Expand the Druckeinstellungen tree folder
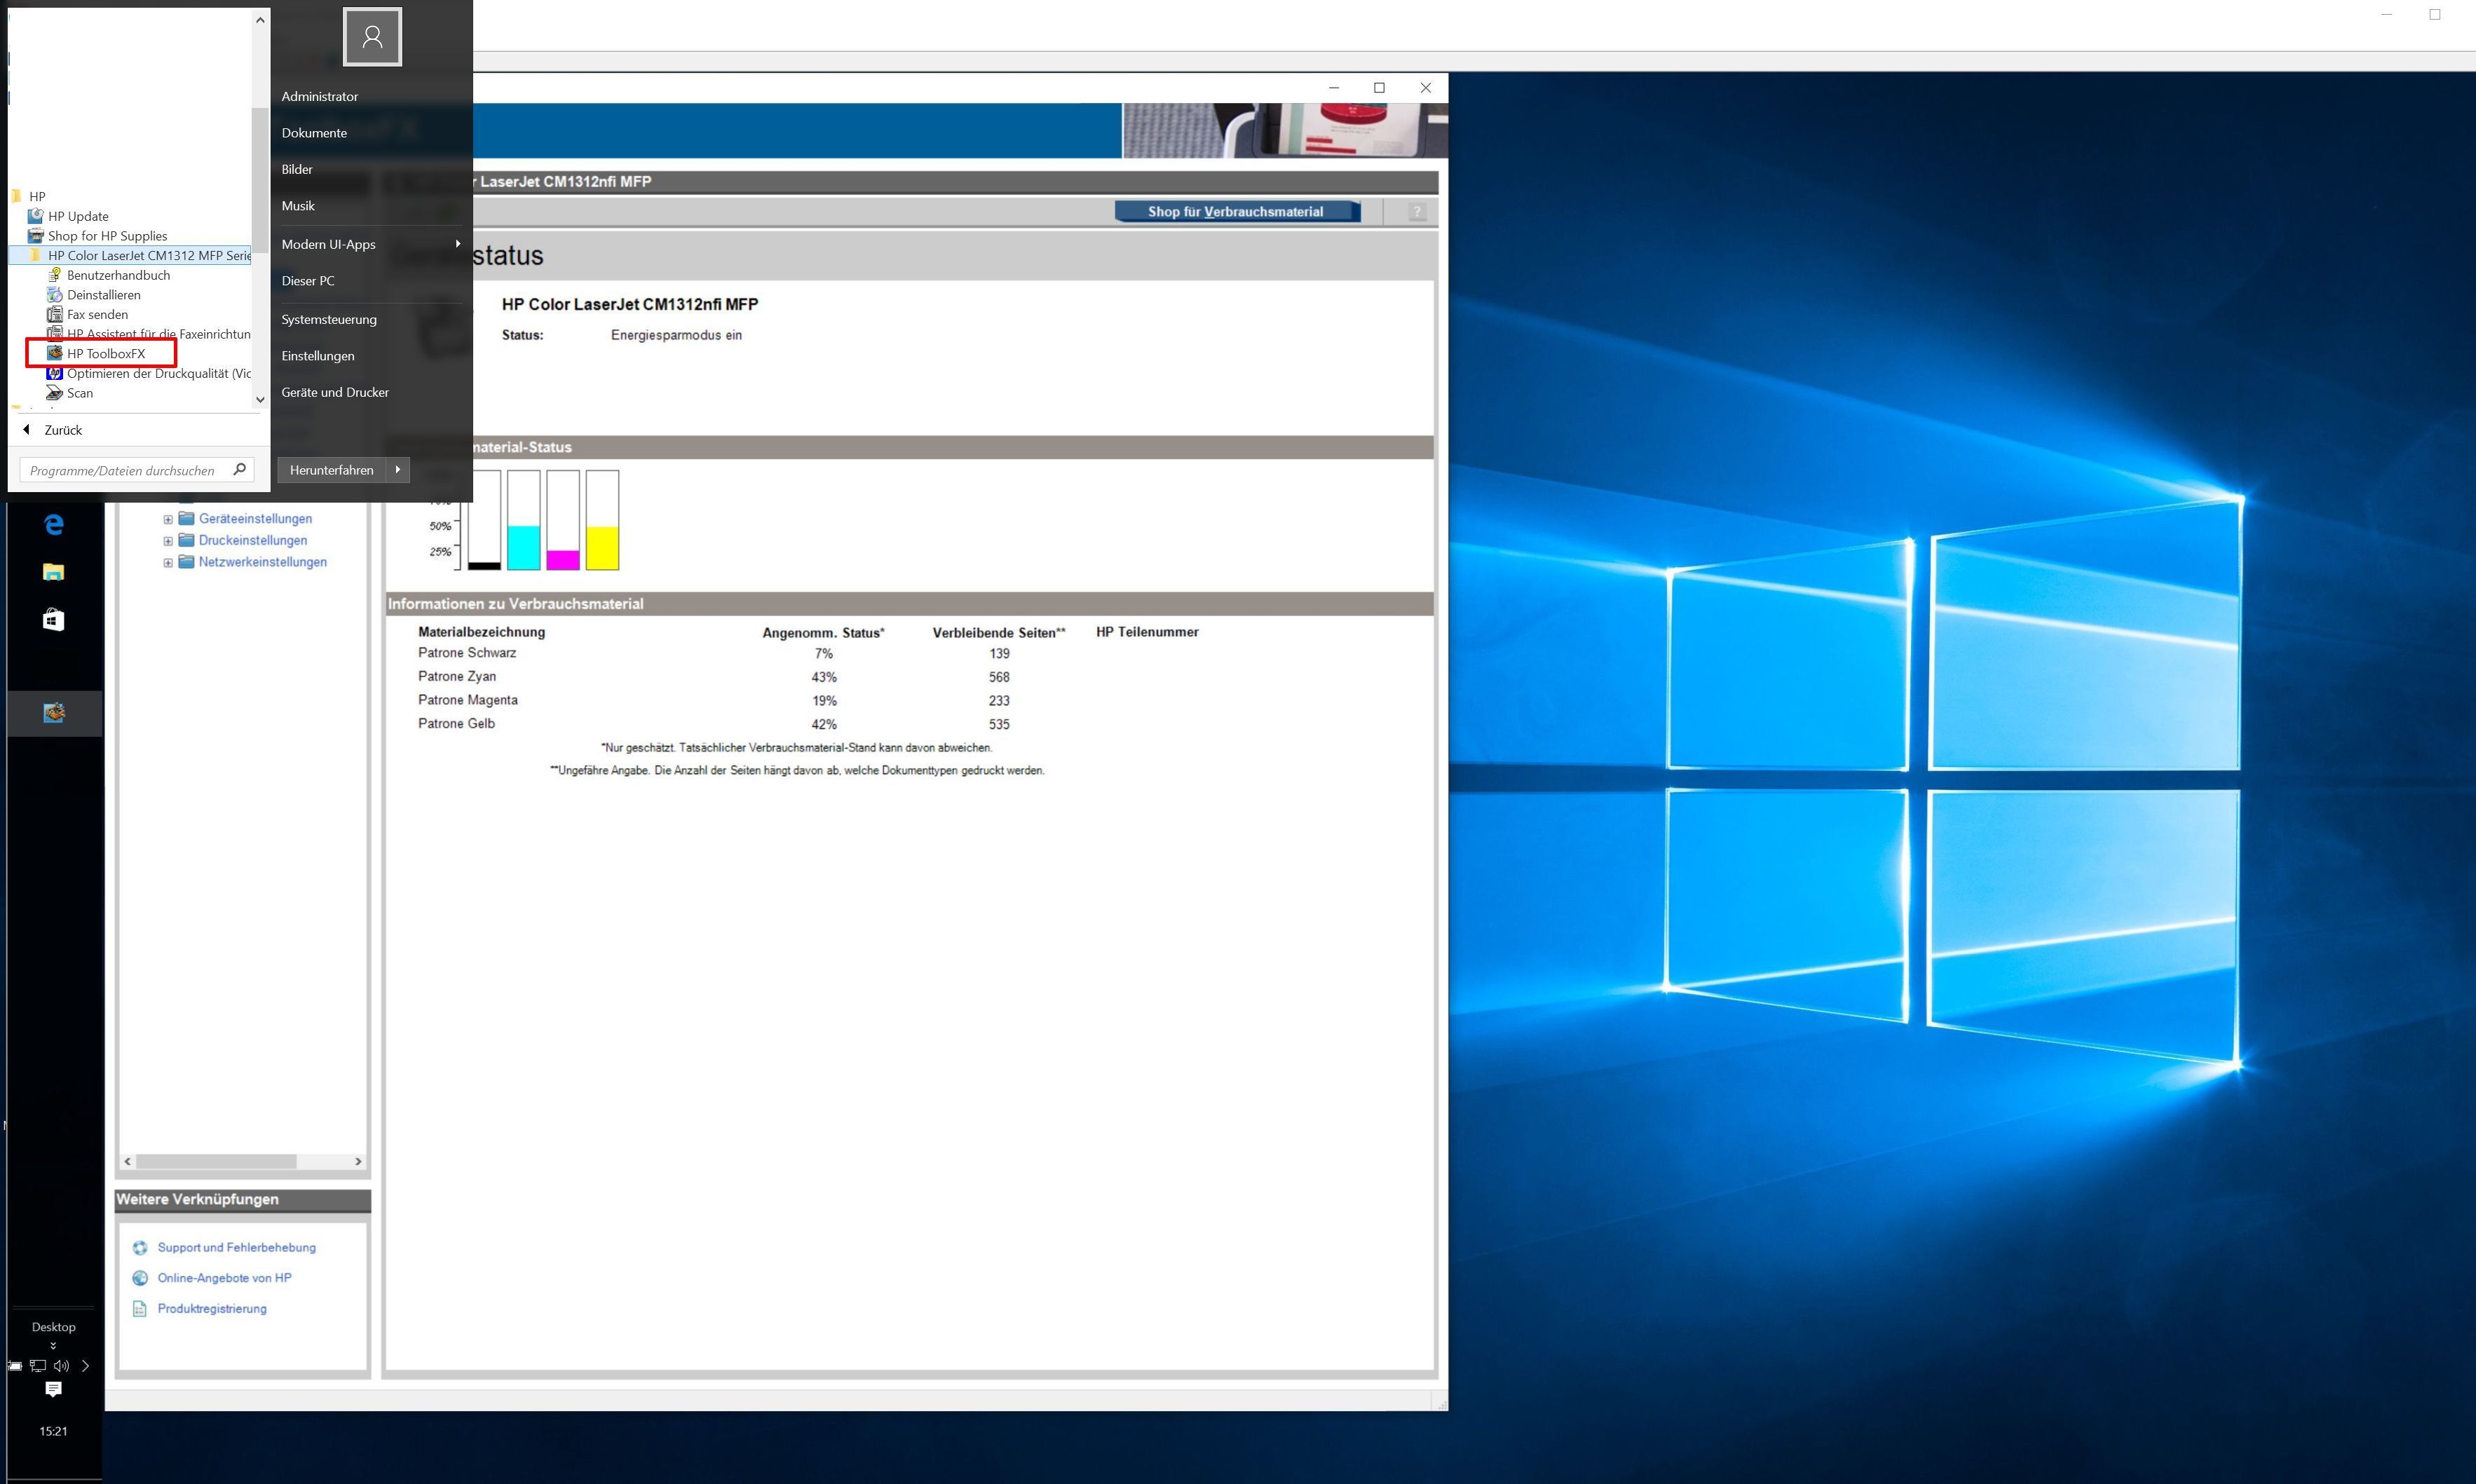Image resolution: width=2476 pixels, height=1484 pixels. [x=168, y=541]
